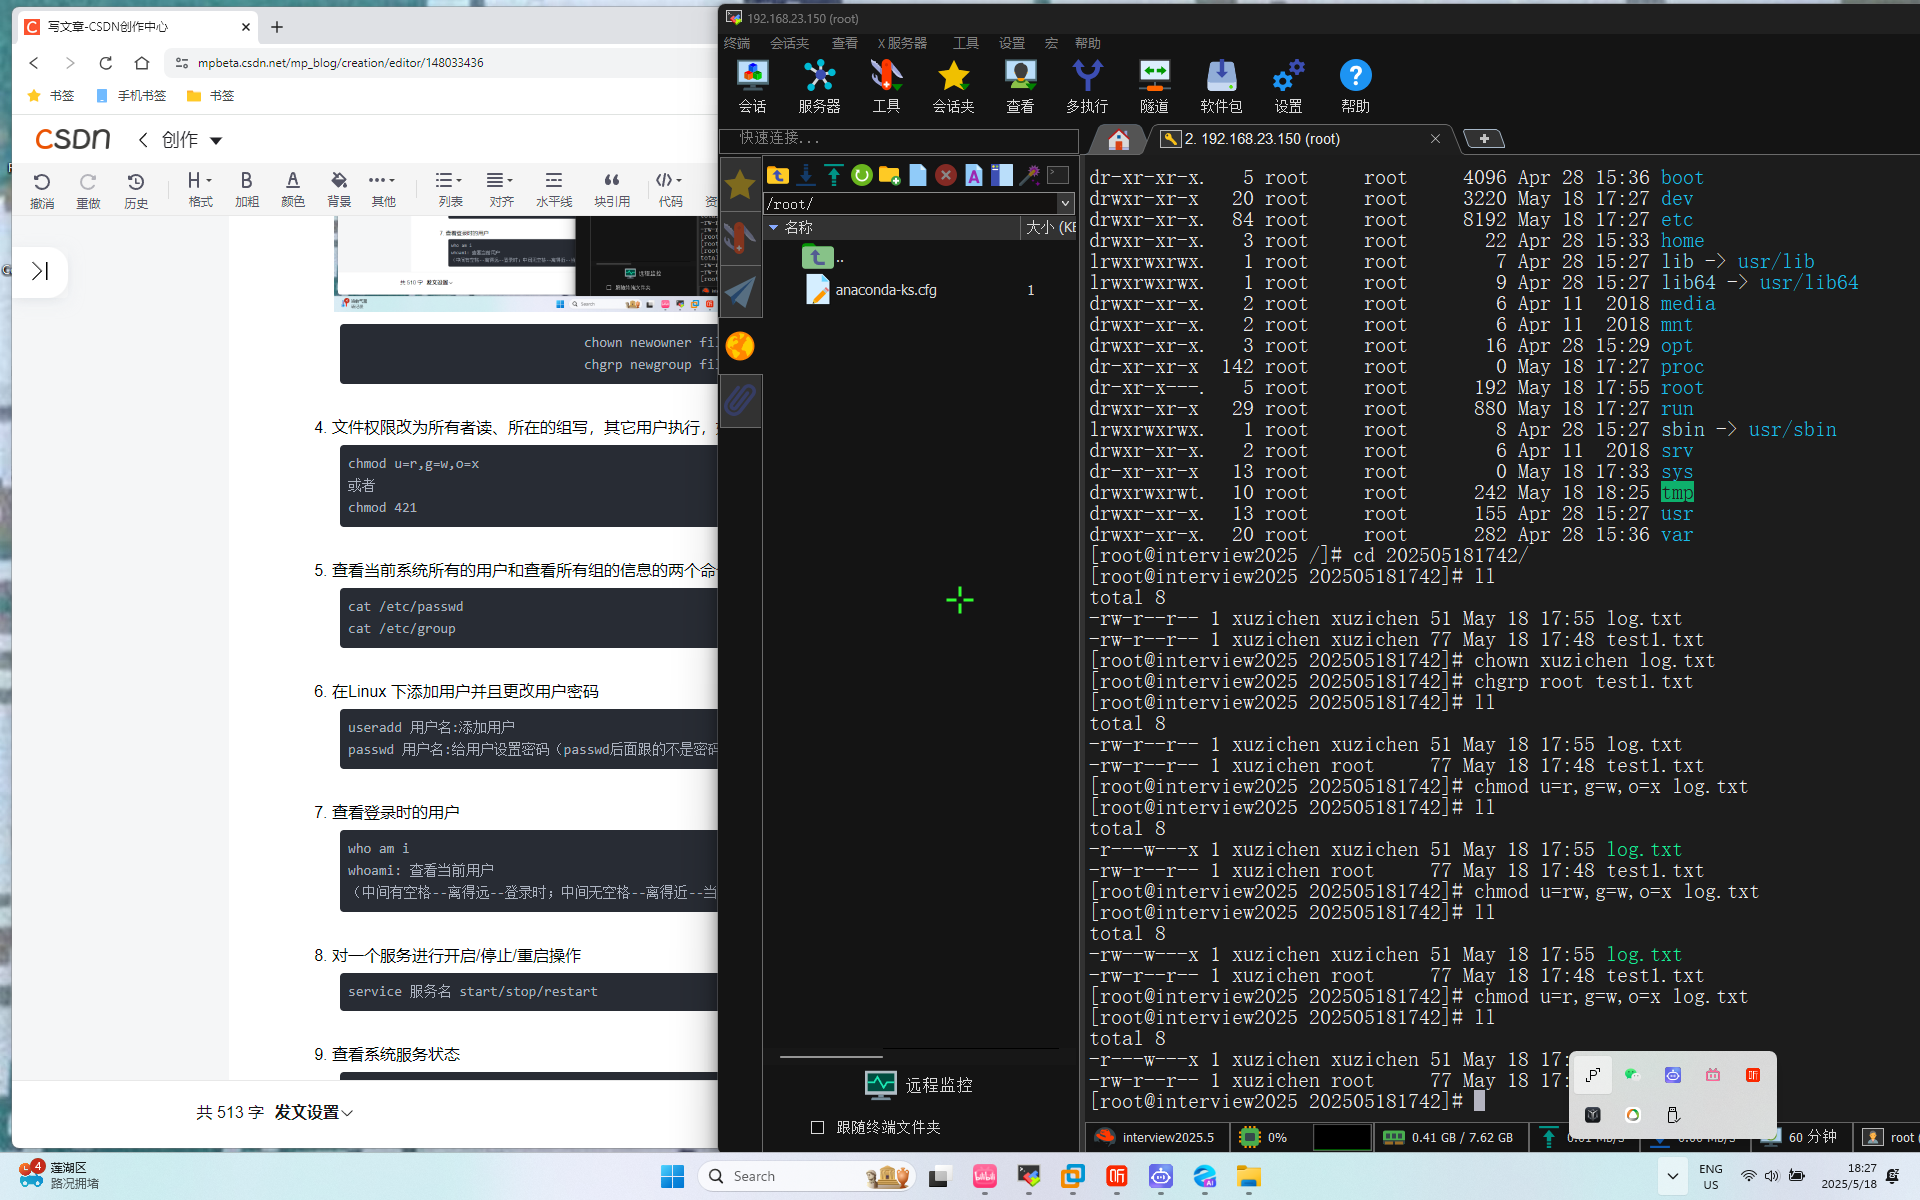This screenshot has width=1920, height=1200.
Task: Click the 快速连接 quick connect field
Action: 900,138
